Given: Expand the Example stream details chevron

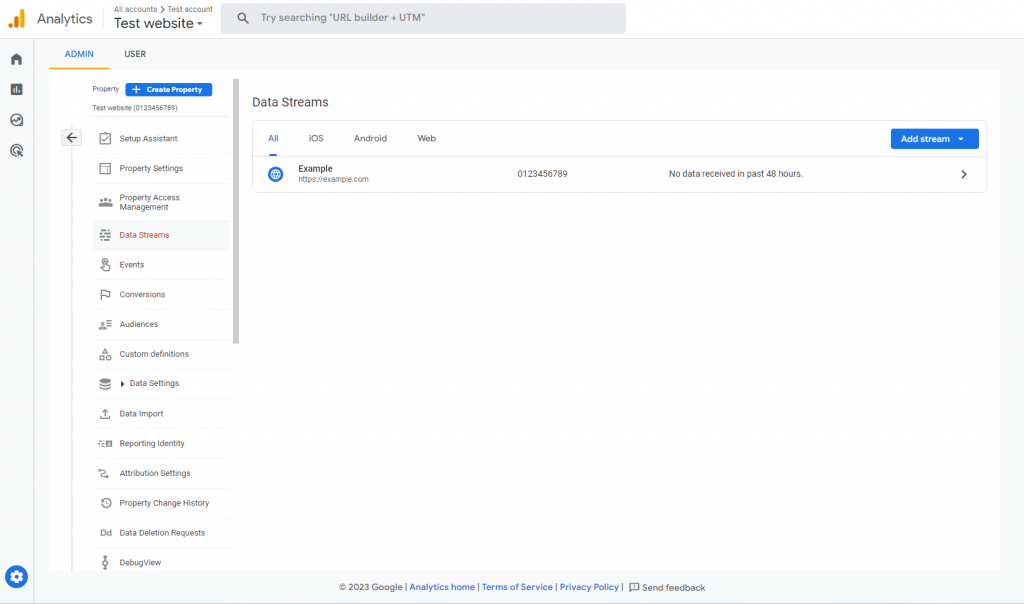Looking at the screenshot, I should click(963, 173).
